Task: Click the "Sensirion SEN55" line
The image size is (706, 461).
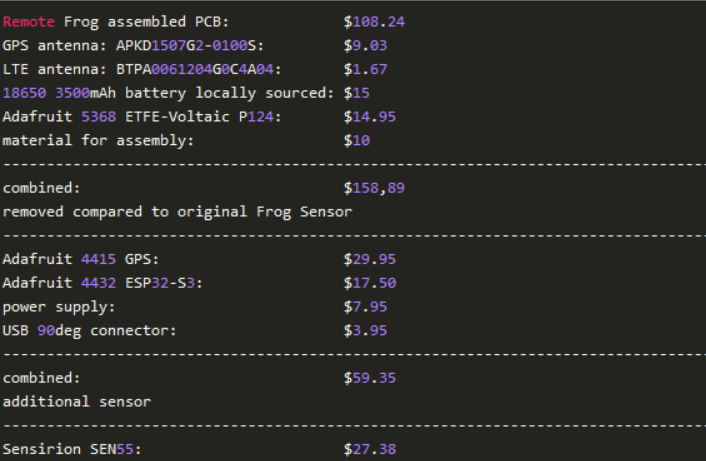Action: (72, 450)
